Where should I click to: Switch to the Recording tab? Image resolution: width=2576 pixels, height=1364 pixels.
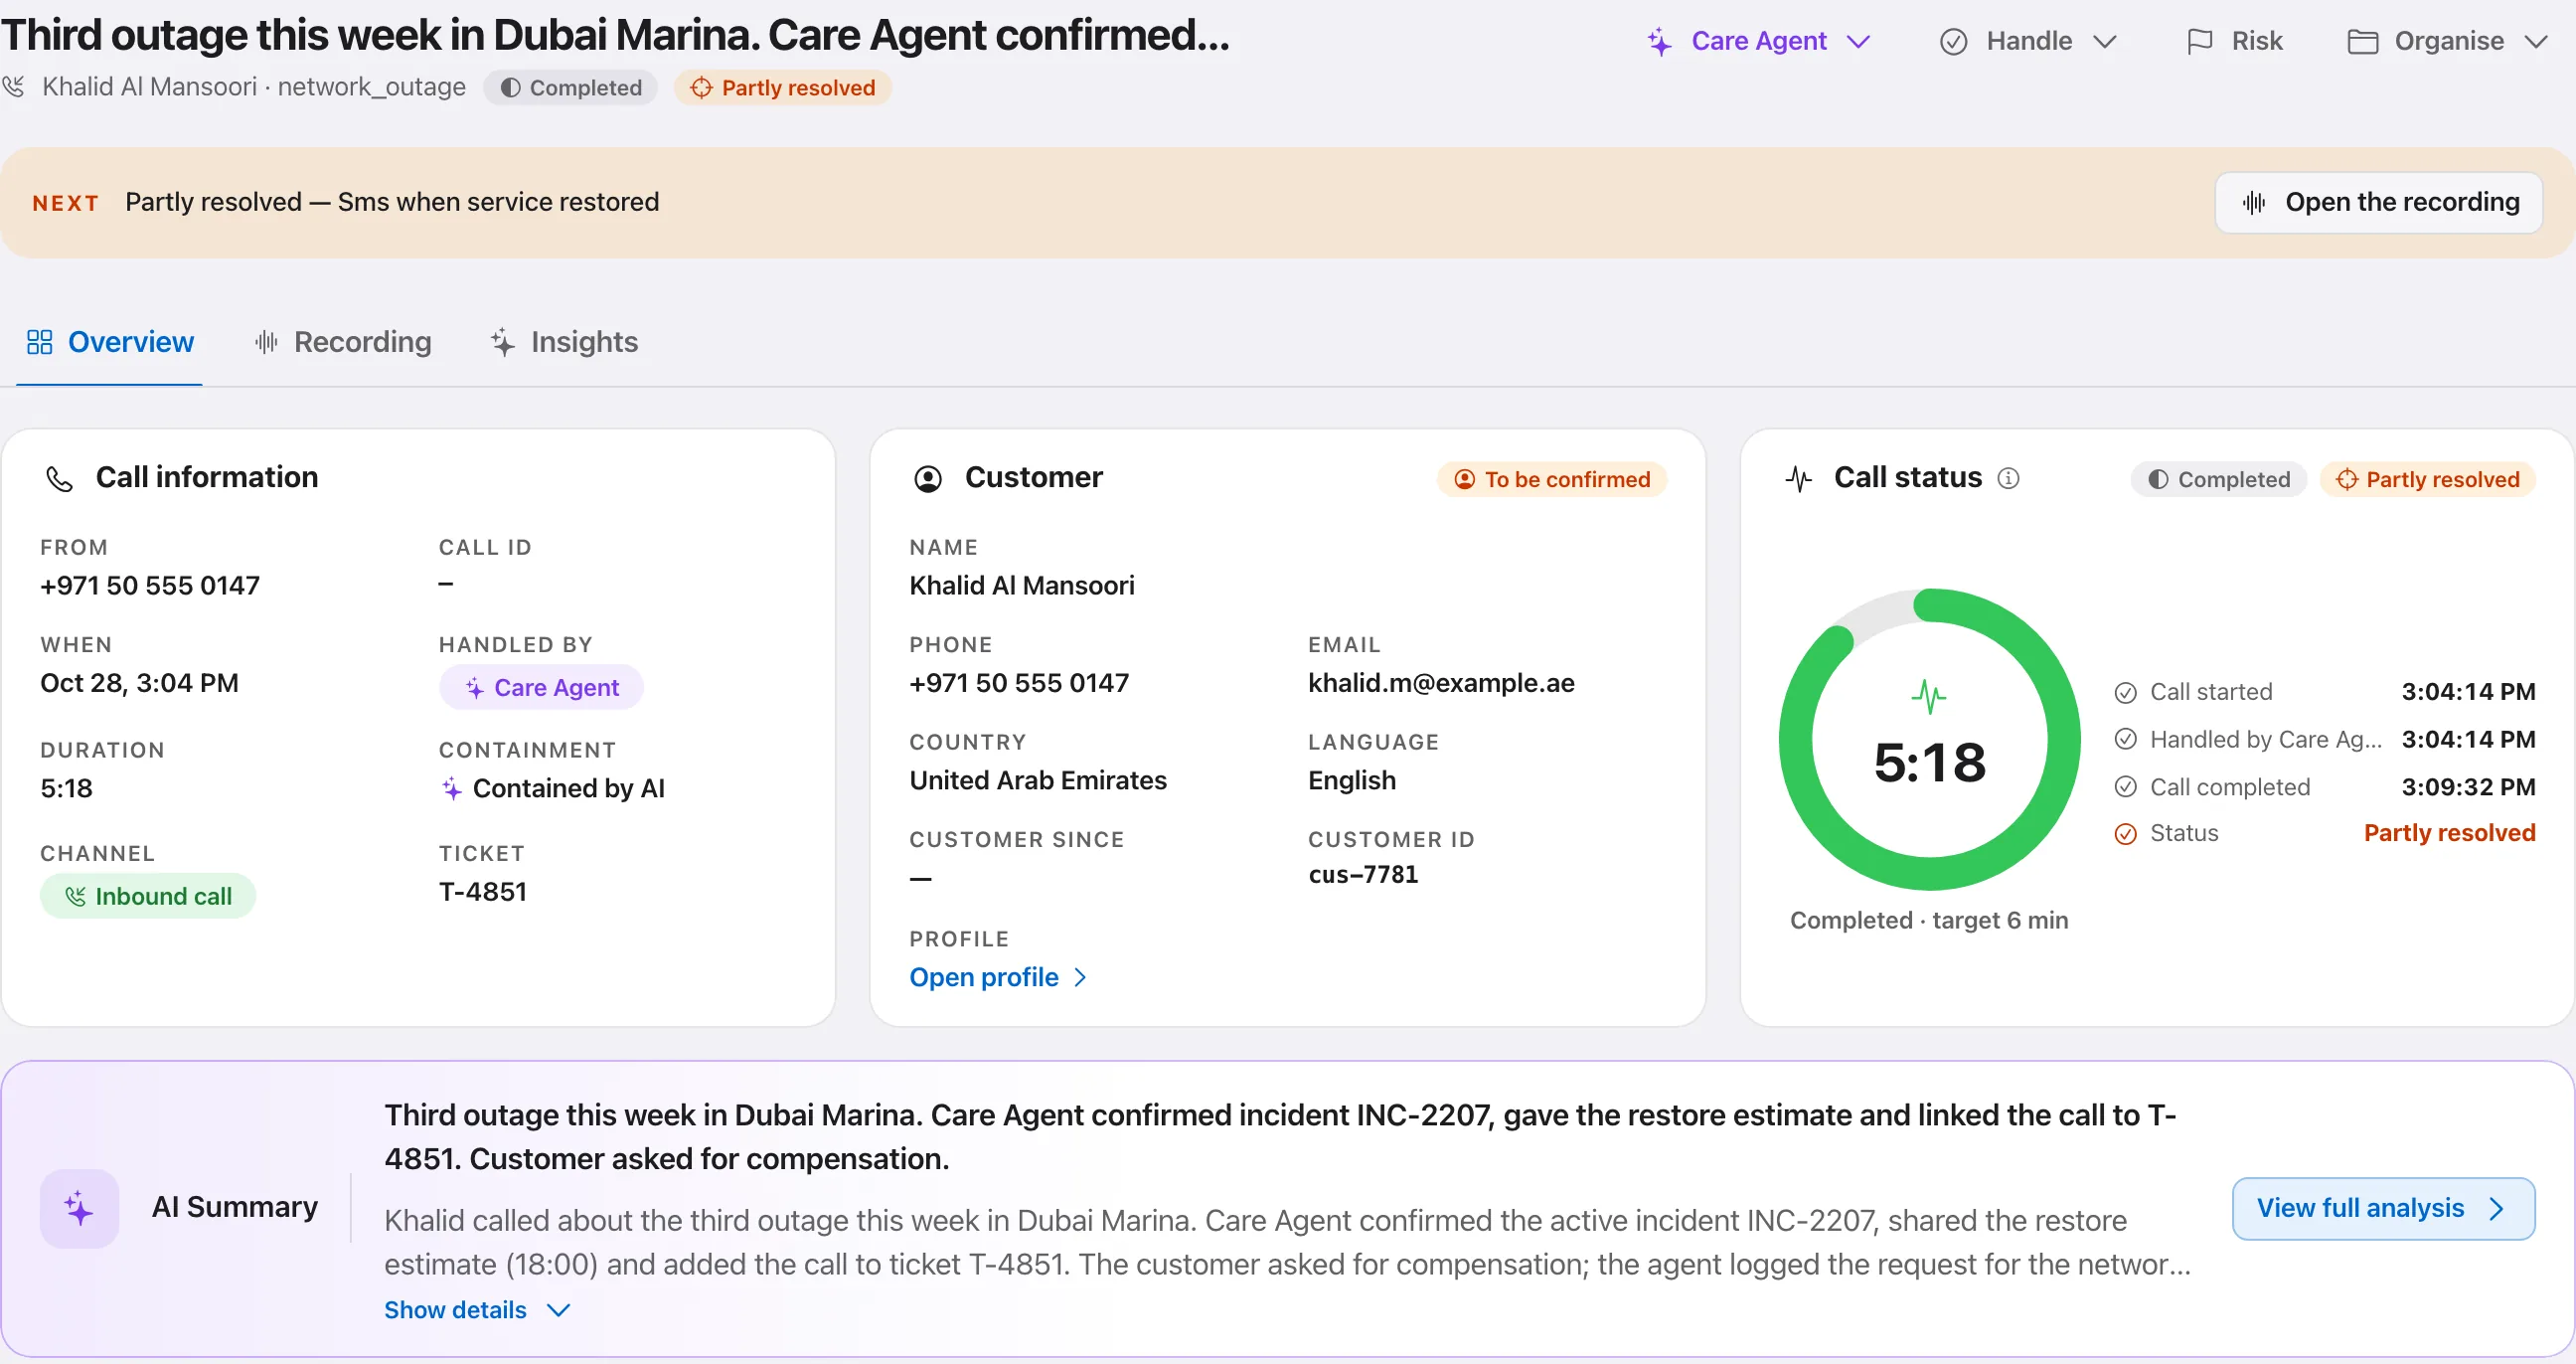pos(343,342)
